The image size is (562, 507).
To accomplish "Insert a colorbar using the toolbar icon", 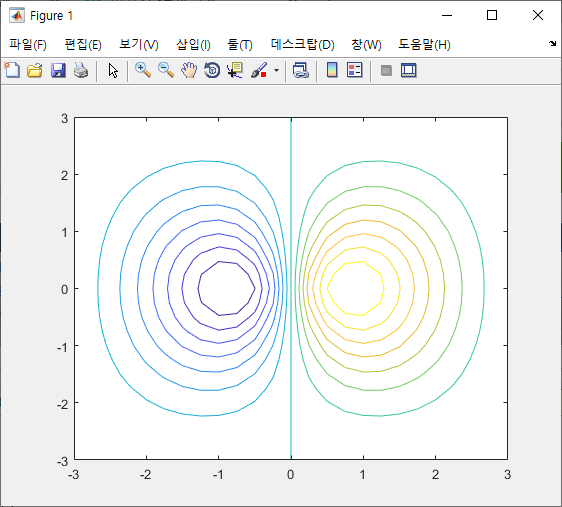I will 332,70.
